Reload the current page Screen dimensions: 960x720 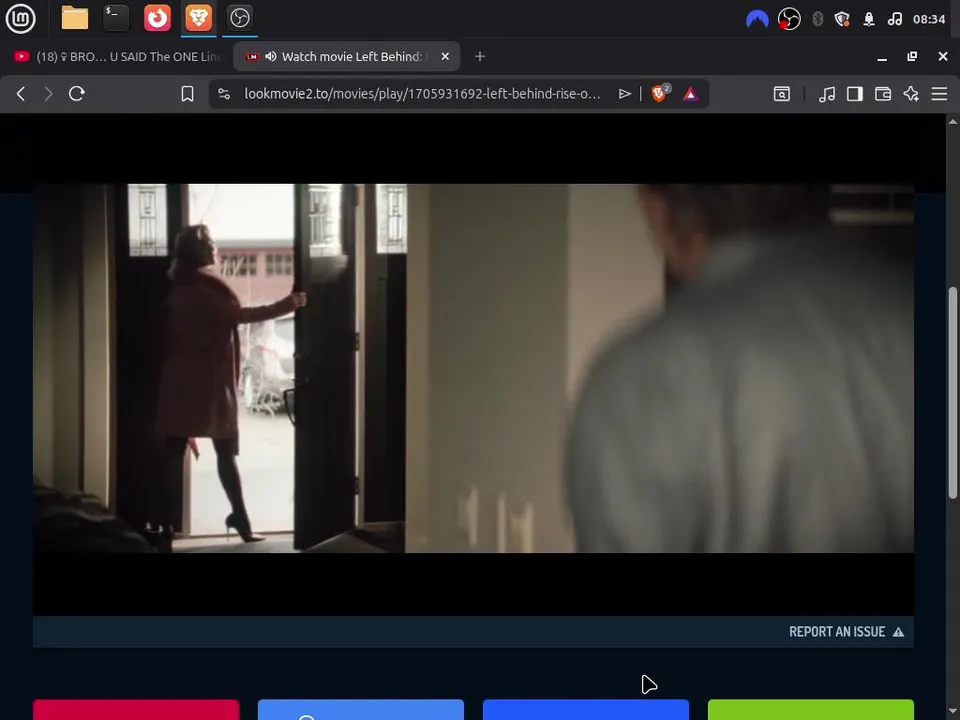(x=77, y=94)
